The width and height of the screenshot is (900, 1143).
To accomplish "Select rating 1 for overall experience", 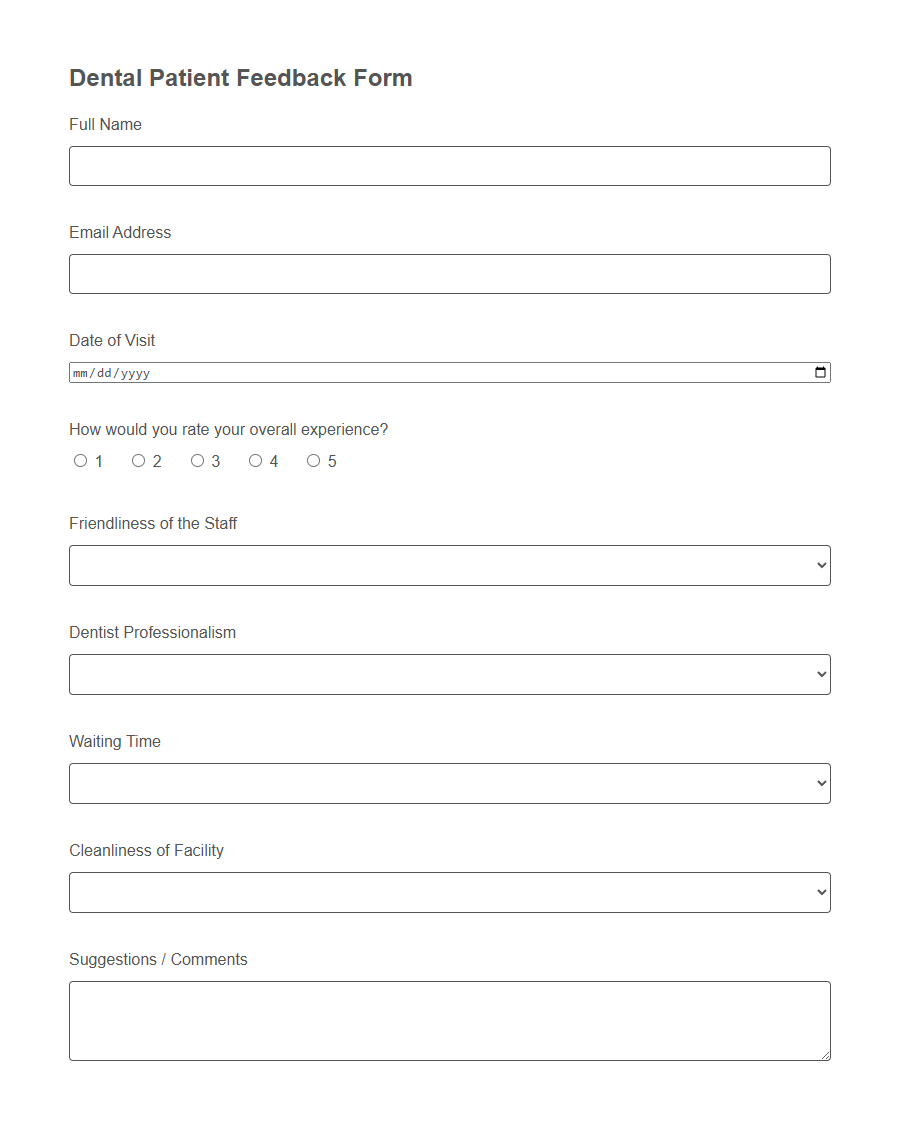I will (80, 460).
